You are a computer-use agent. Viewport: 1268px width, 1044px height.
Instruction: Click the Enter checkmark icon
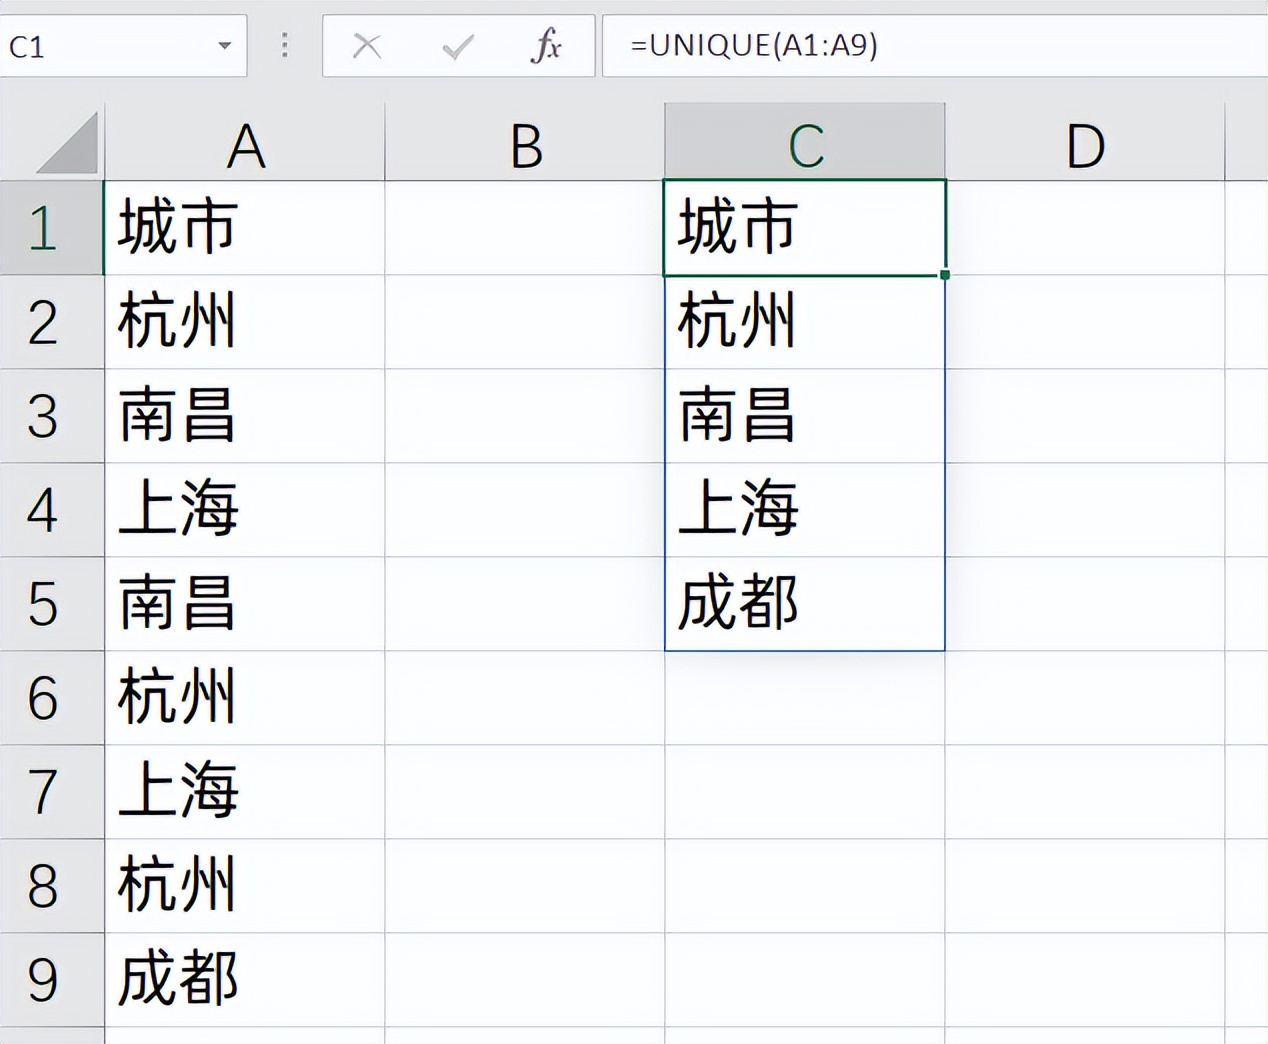pos(457,45)
